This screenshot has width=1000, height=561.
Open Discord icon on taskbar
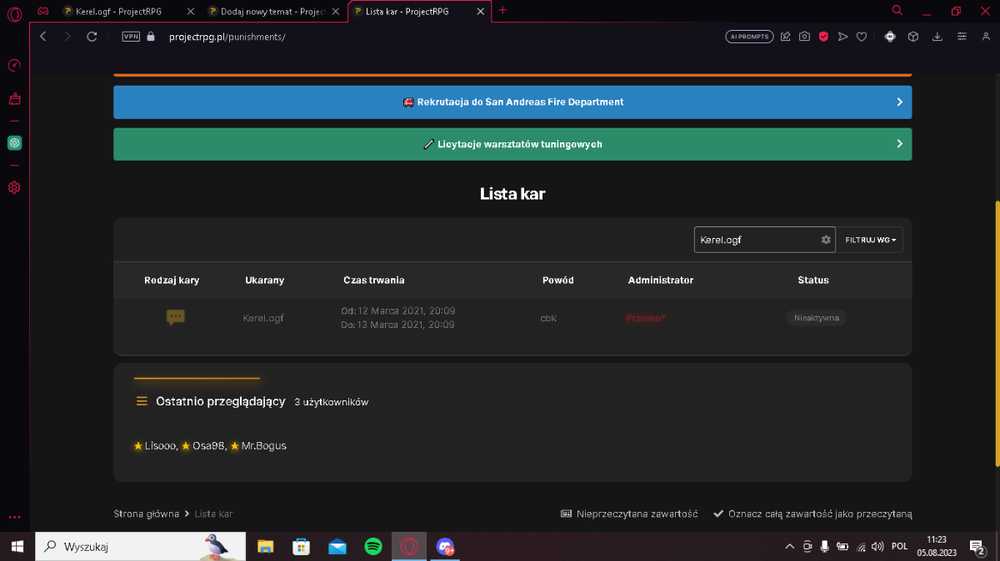(445, 546)
